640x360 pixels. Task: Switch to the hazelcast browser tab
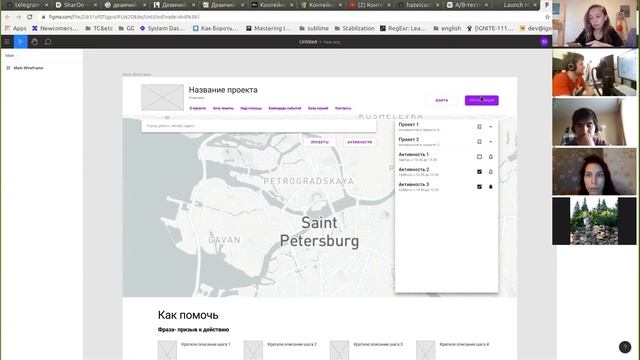tap(417, 5)
